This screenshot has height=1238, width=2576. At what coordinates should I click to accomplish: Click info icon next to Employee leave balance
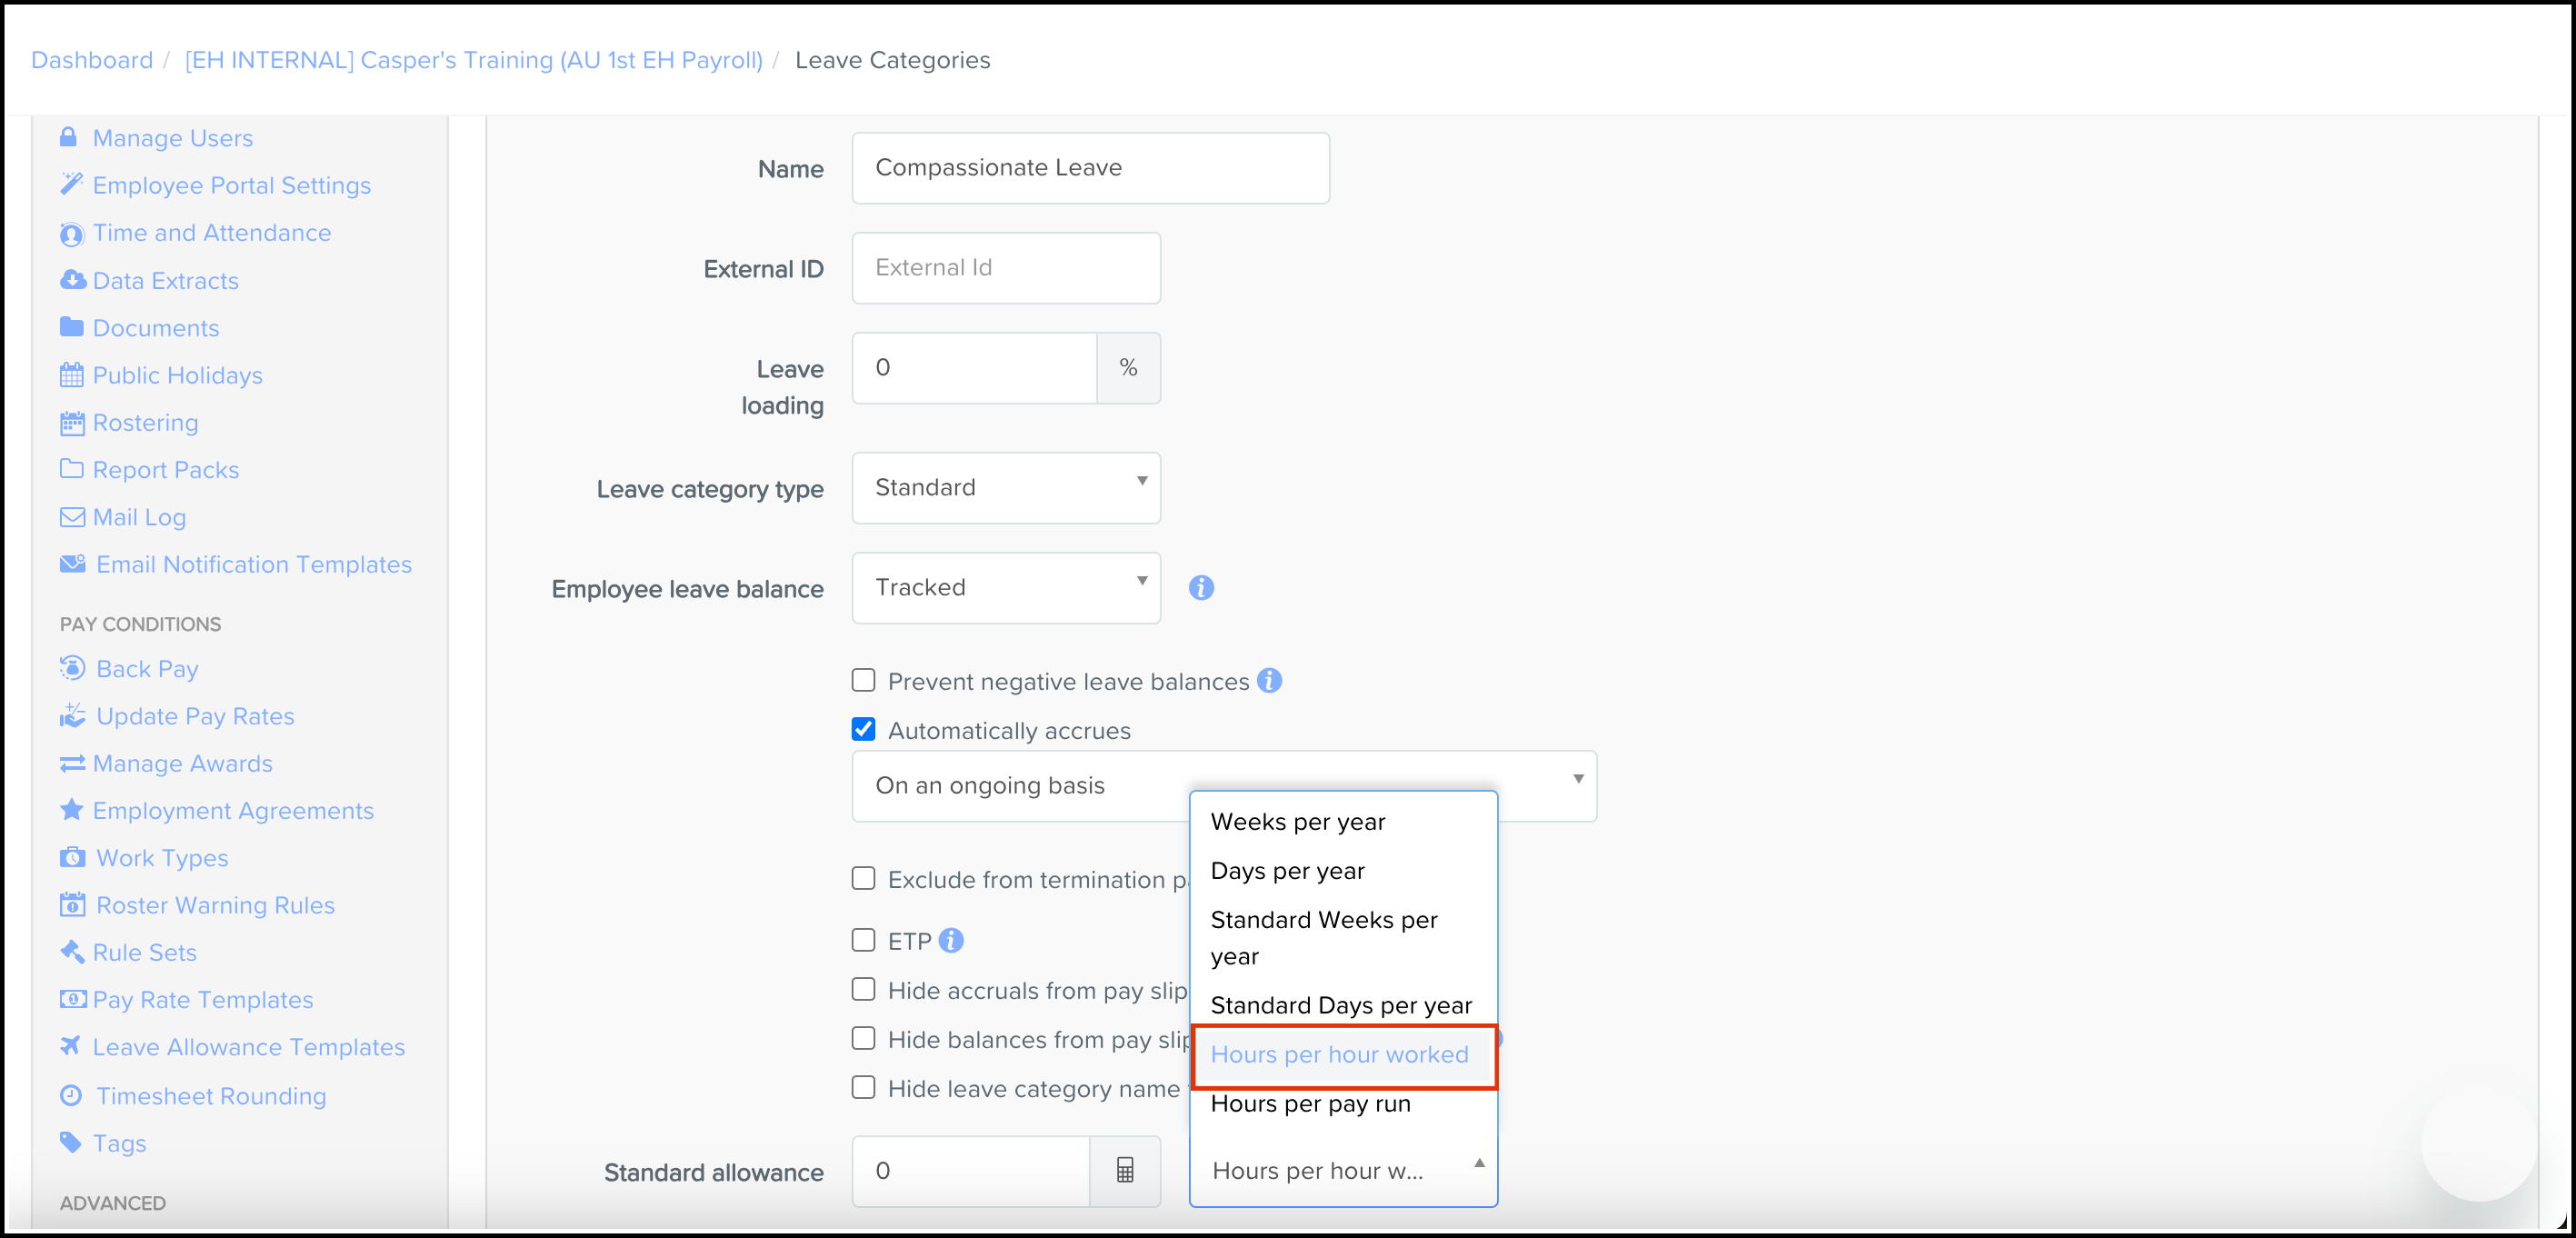tap(1200, 588)
